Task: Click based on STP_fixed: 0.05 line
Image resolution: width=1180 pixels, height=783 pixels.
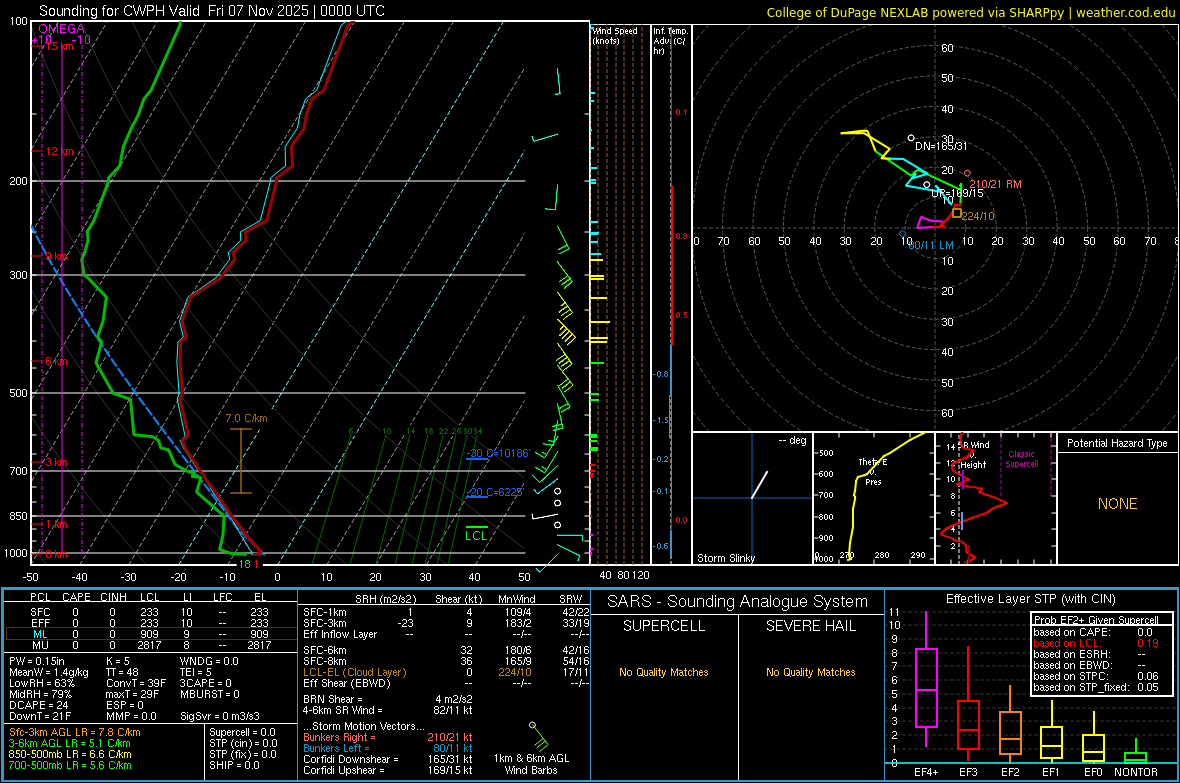Action: pyautogui.click(x=1096, y=687)
